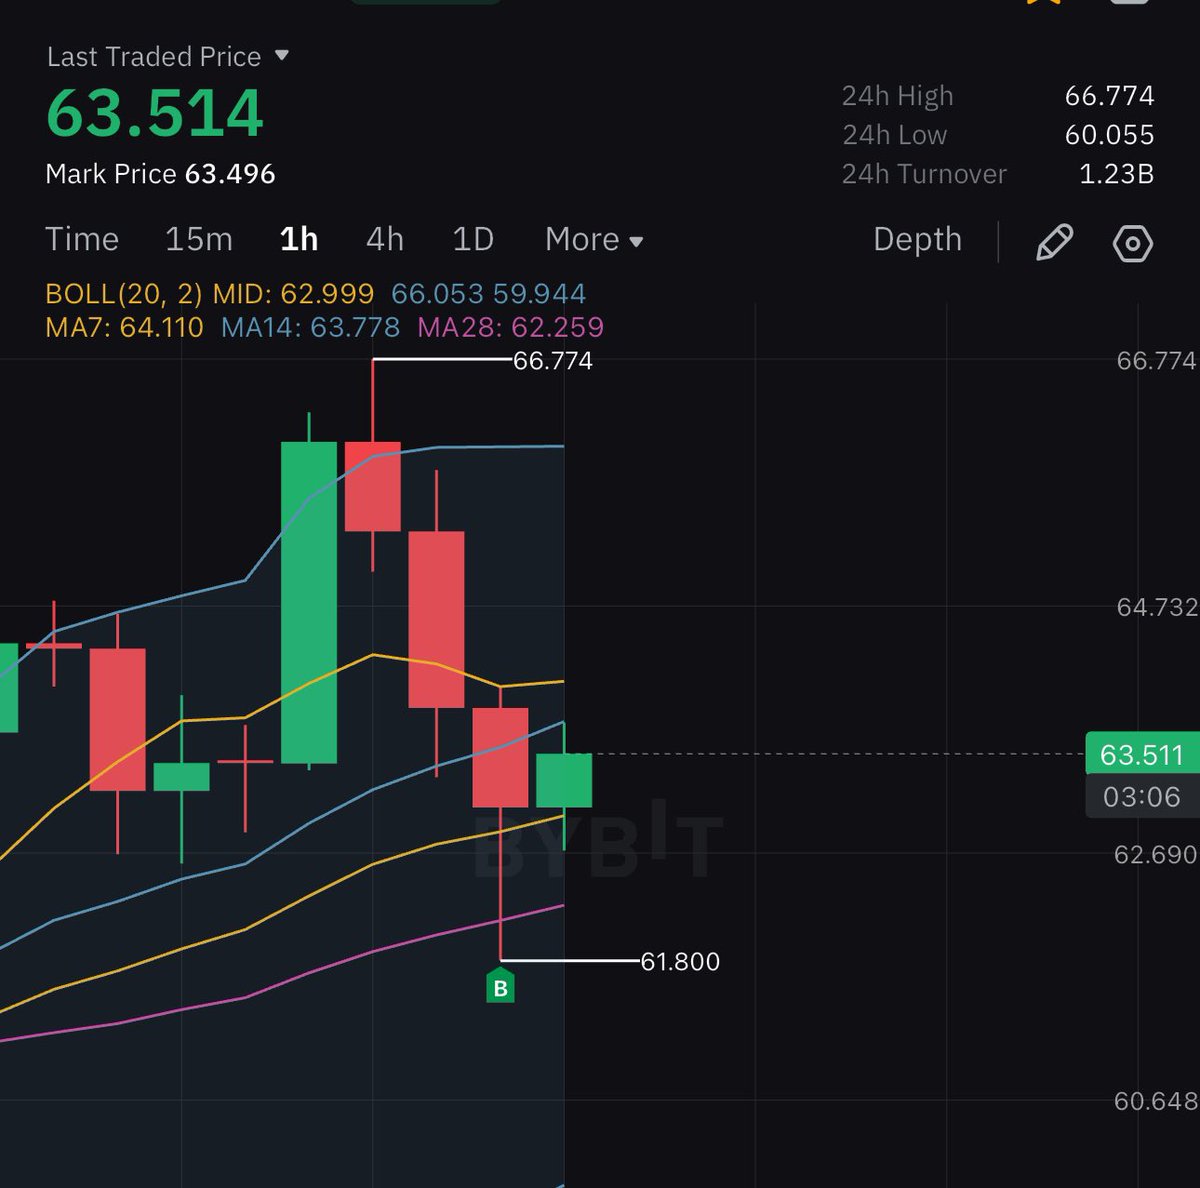Image resolution: width=1200 pixels, height=1188 pixels.
Task: Open chart settings hexagon icon
Action: (x=1133, y=243)
